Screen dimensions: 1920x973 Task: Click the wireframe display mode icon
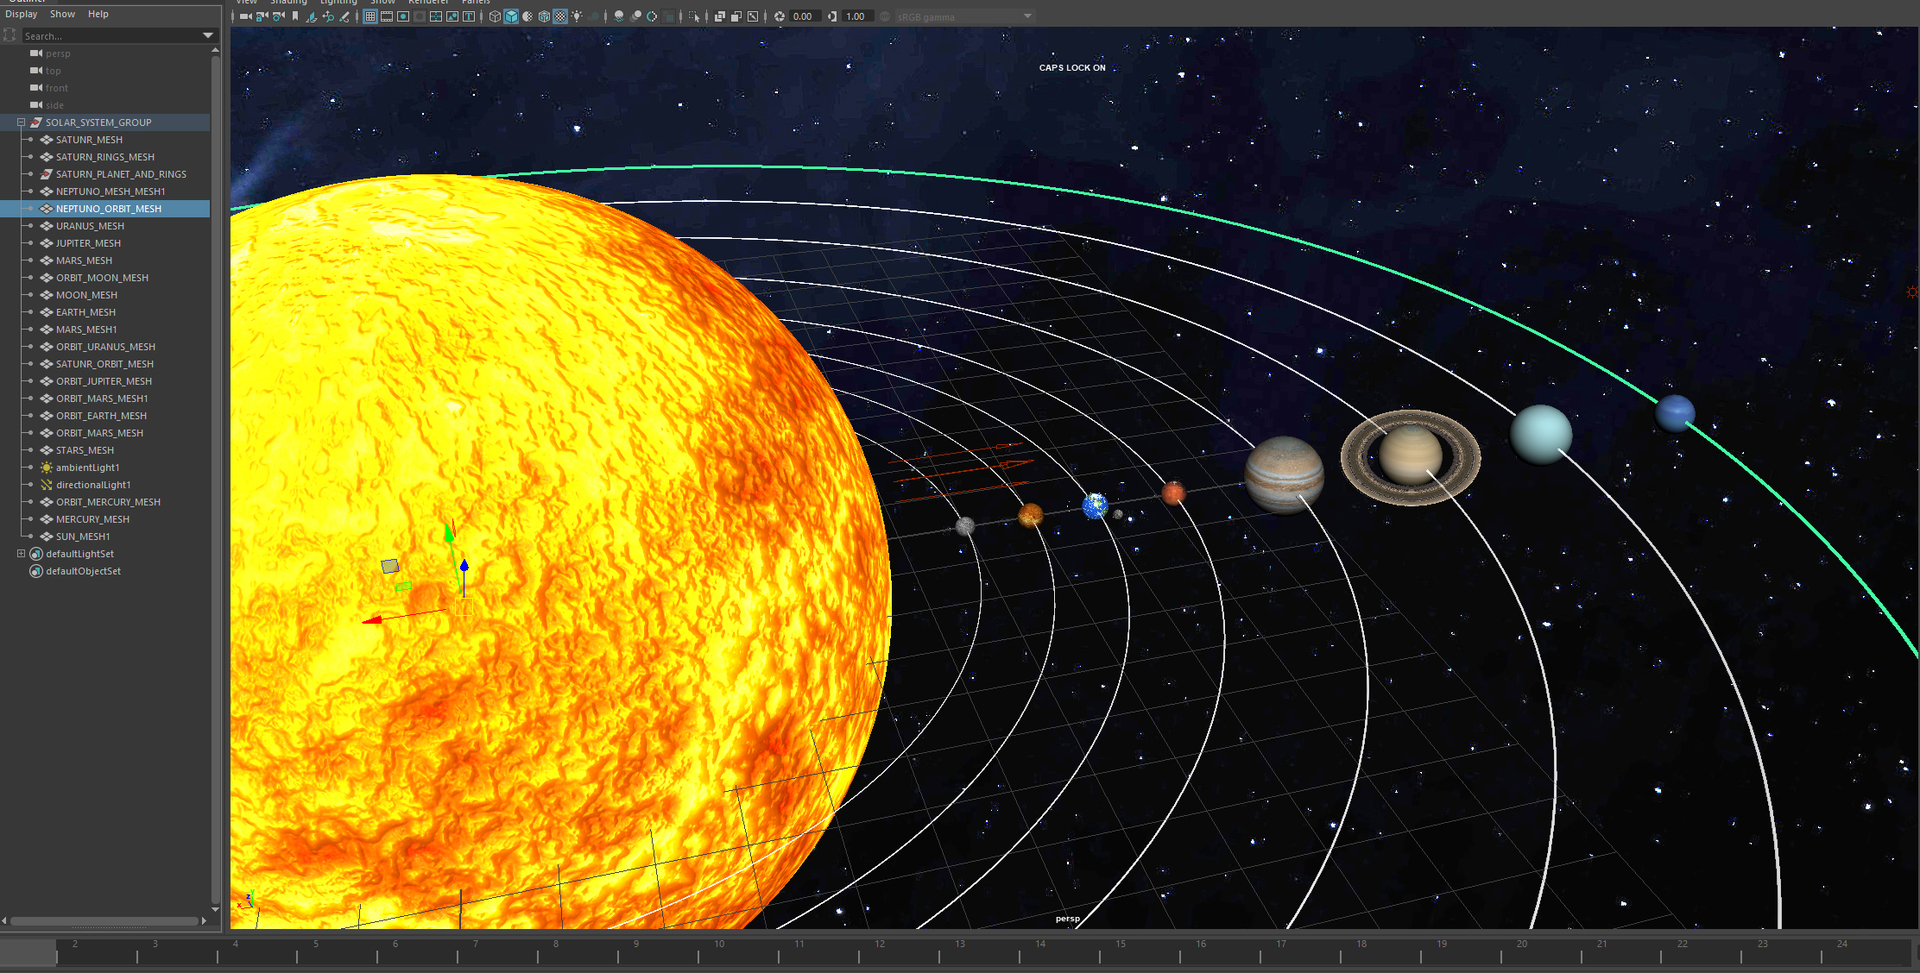494,16
